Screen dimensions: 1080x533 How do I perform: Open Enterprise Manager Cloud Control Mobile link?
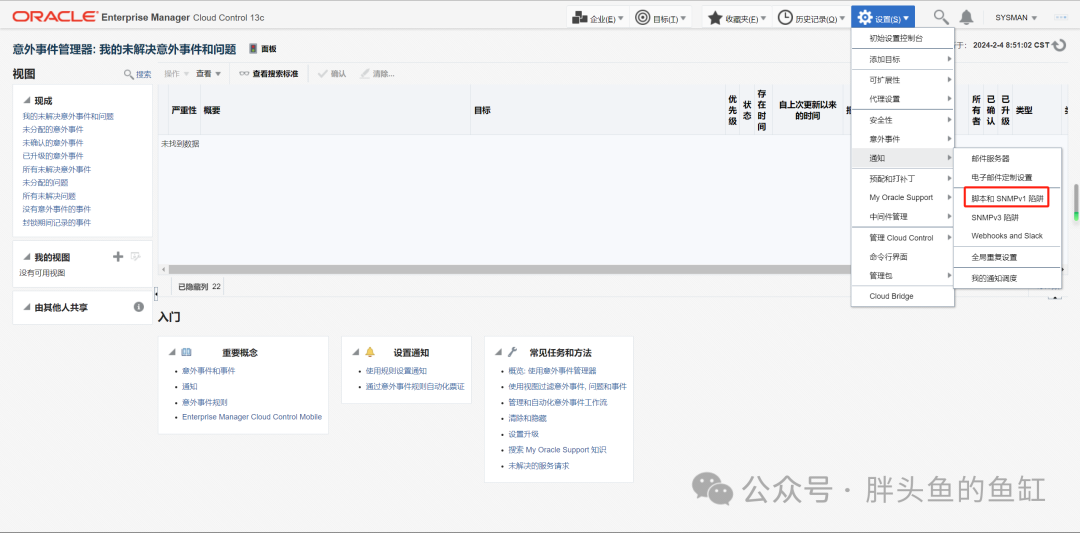[252, 417]
